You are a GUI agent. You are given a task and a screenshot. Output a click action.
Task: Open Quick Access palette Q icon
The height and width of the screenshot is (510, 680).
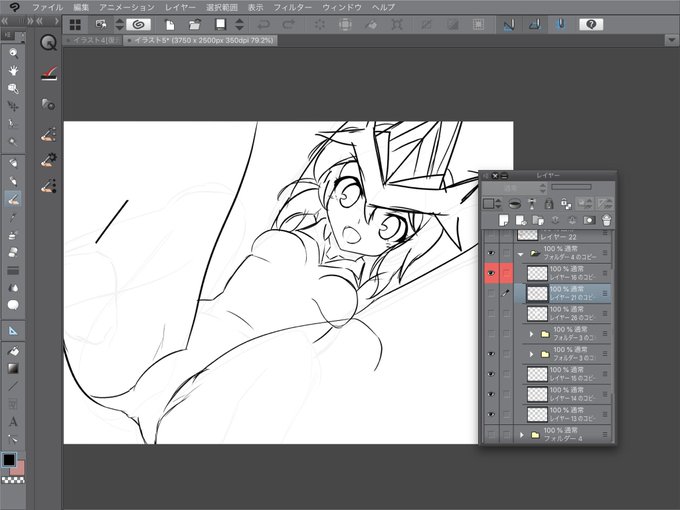(48, 42)
